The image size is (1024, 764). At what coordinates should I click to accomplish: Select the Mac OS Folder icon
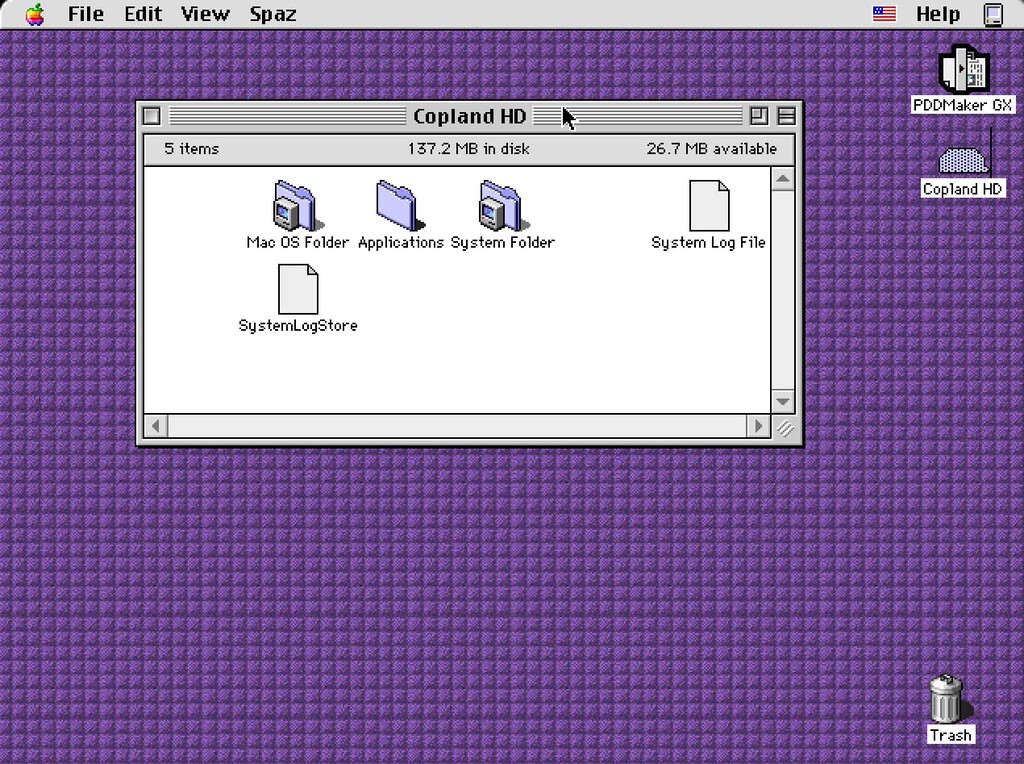[x=295, y=206]
